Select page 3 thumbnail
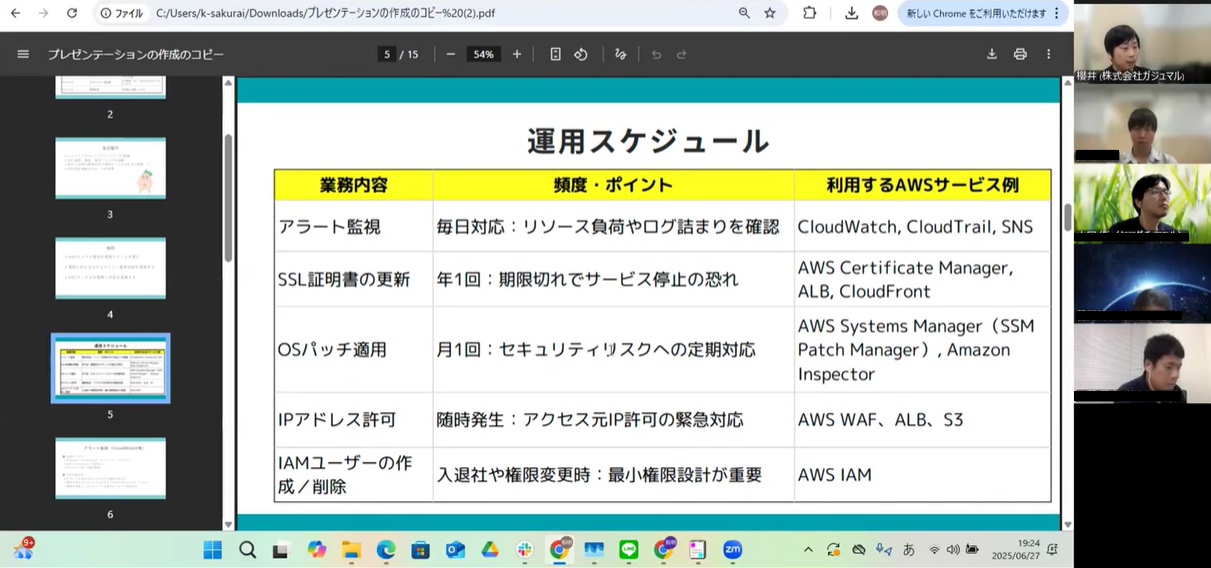 tap(110, 168)
